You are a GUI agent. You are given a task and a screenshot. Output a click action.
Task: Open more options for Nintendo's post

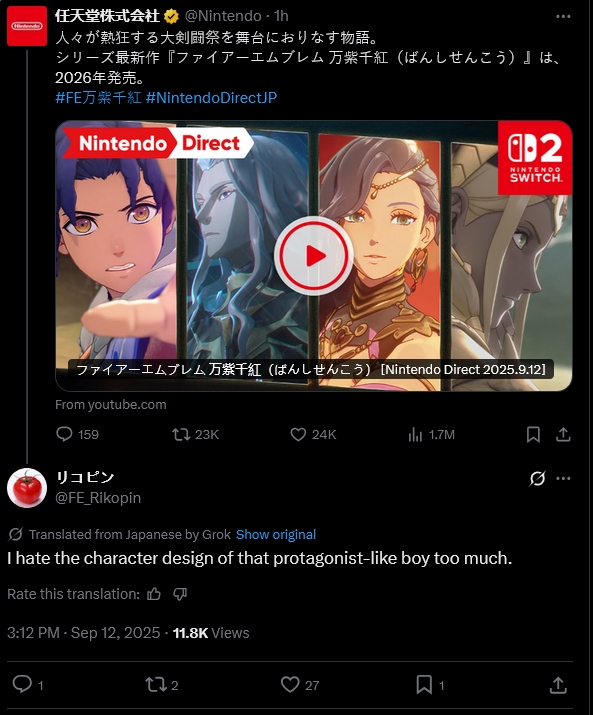(x=563, y=16)
